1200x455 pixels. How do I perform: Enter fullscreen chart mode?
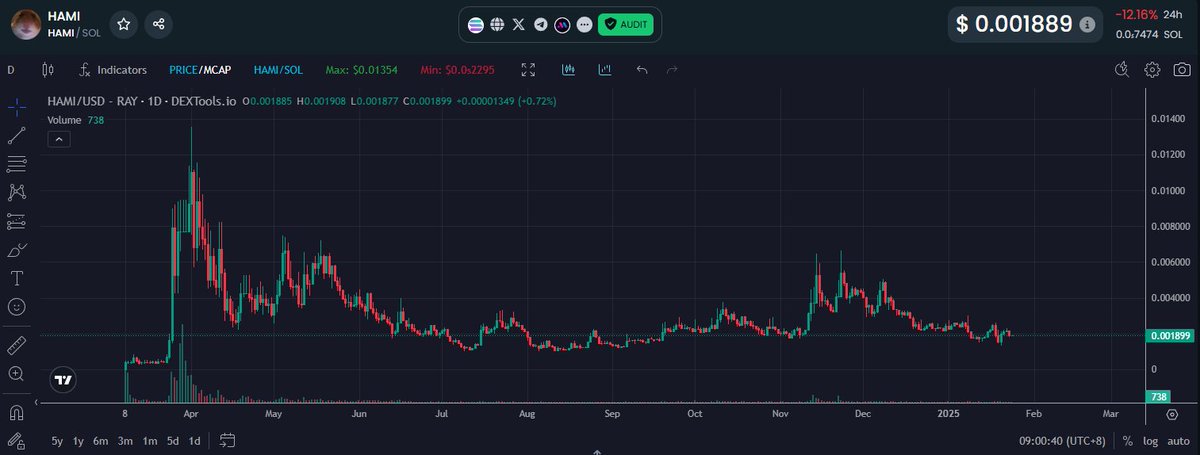[x=528, y=70]
